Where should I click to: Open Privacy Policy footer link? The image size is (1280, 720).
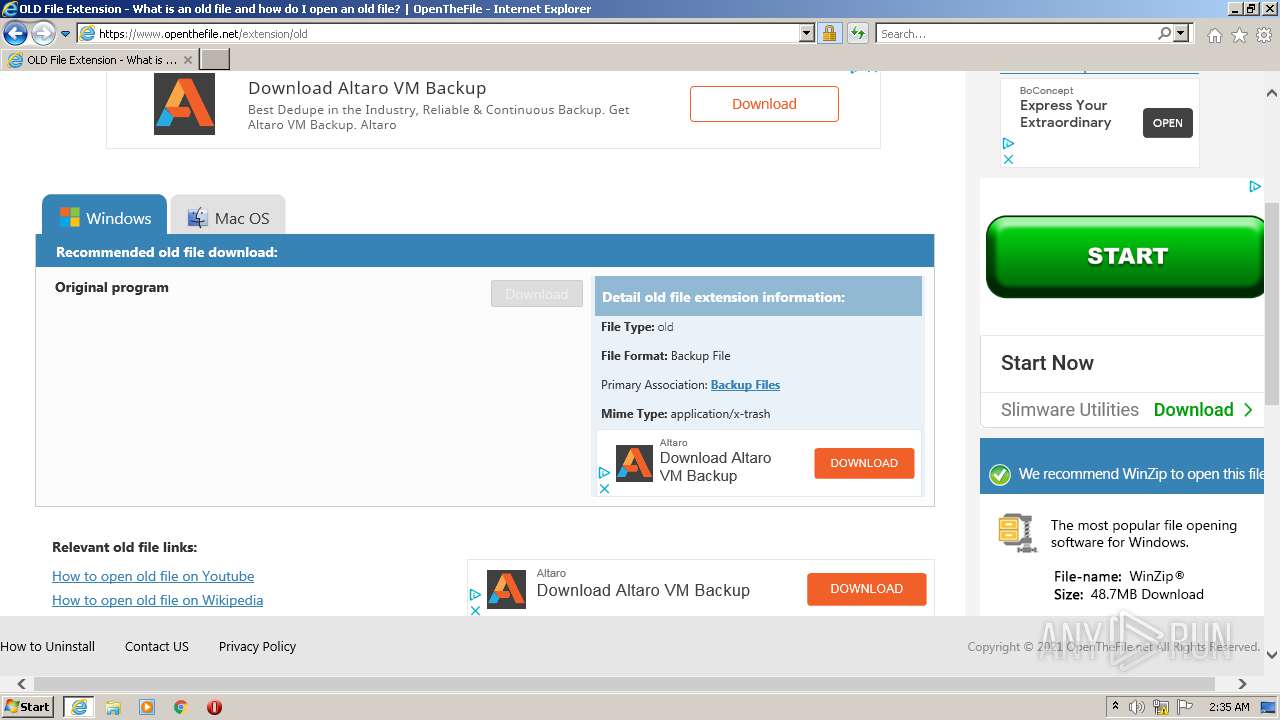pyautogui.click(x=257, y=646)
